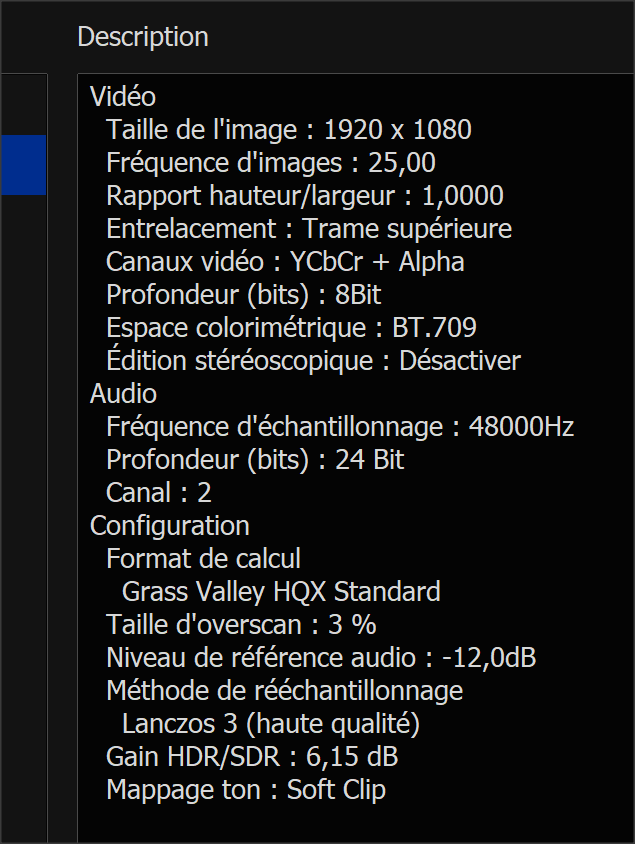
Task: Click the Mappage ton Soft Clip line
Action: click(246, 789)
